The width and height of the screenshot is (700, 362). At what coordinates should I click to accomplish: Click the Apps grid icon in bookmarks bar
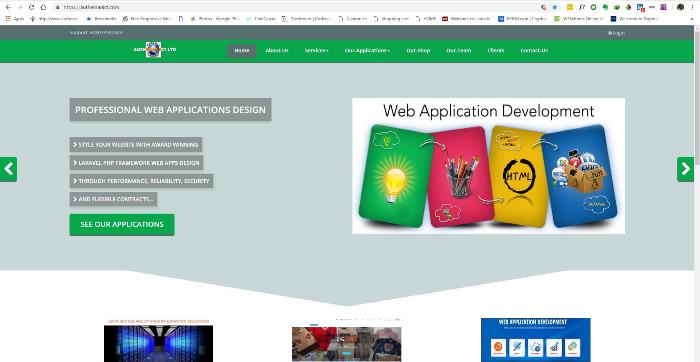pos(8,19)
